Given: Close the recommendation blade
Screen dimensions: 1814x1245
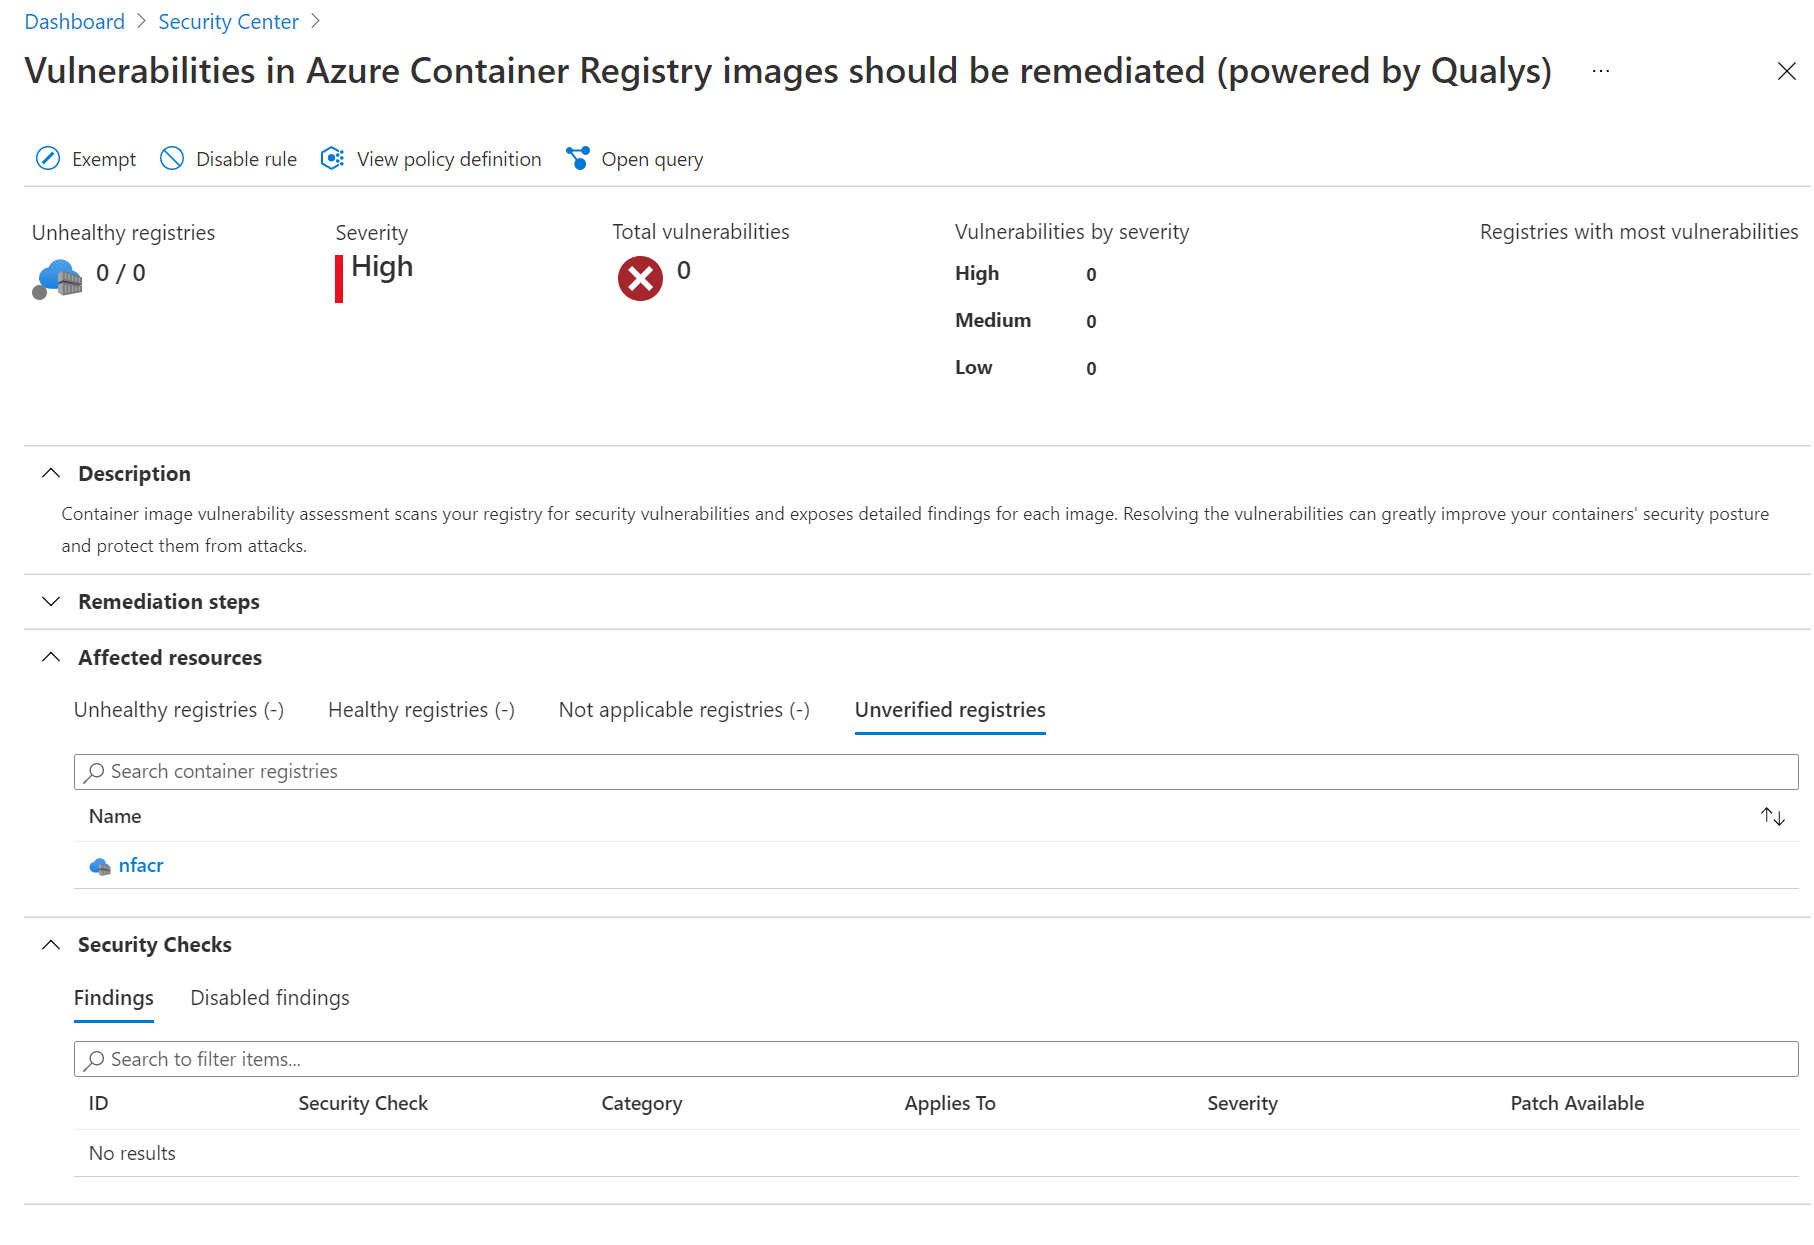Looking at the screenshot, I should [1787, 71].
